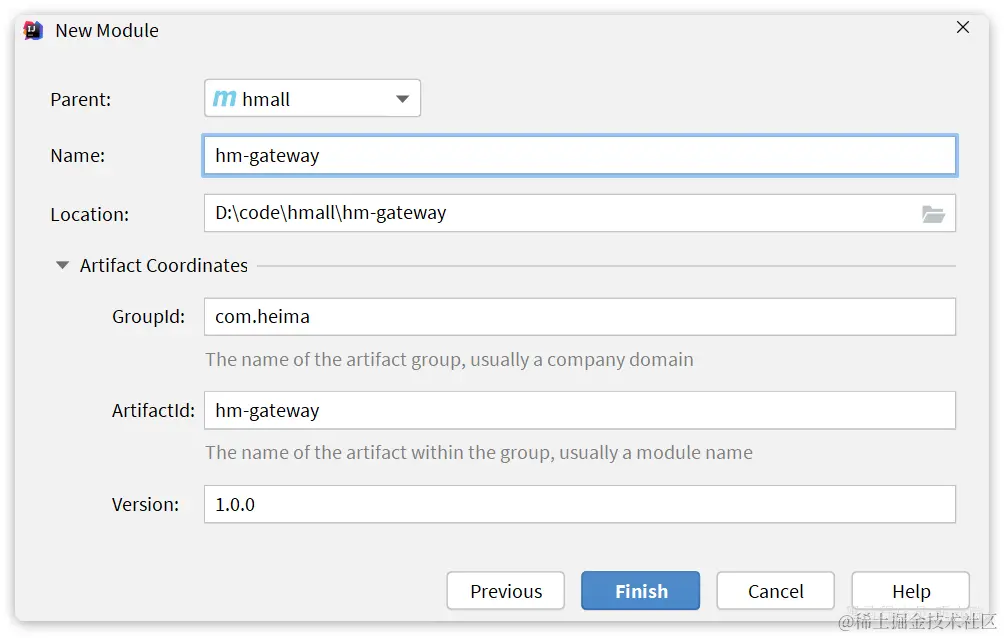Image resolution: width=1004 pixels, height=638 pixels.
Task: Click the hint 'usually a module name'
Action: tap(656, 453)
